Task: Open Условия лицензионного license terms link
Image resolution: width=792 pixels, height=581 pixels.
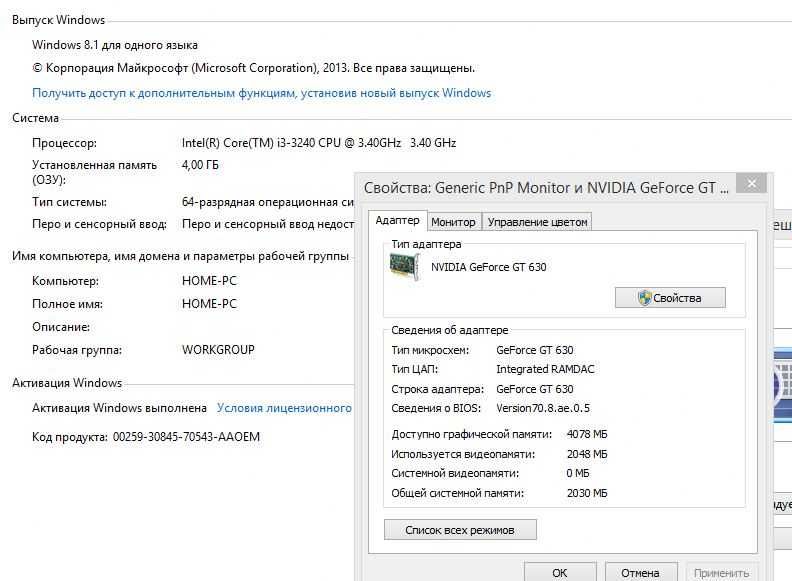Action: point(284,408)
